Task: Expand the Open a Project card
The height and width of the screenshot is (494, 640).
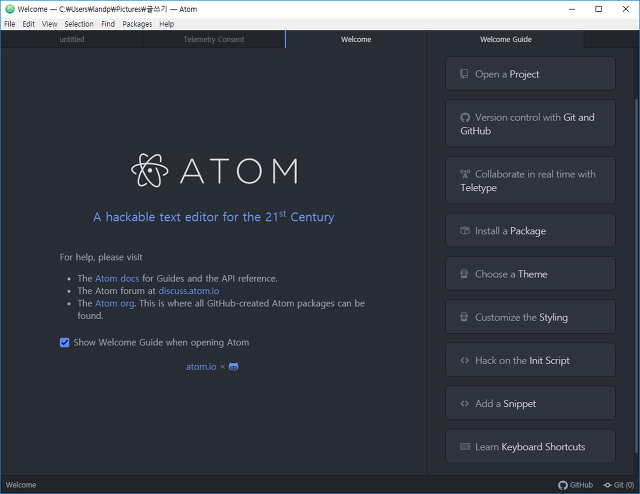Action: click(530, 74)
